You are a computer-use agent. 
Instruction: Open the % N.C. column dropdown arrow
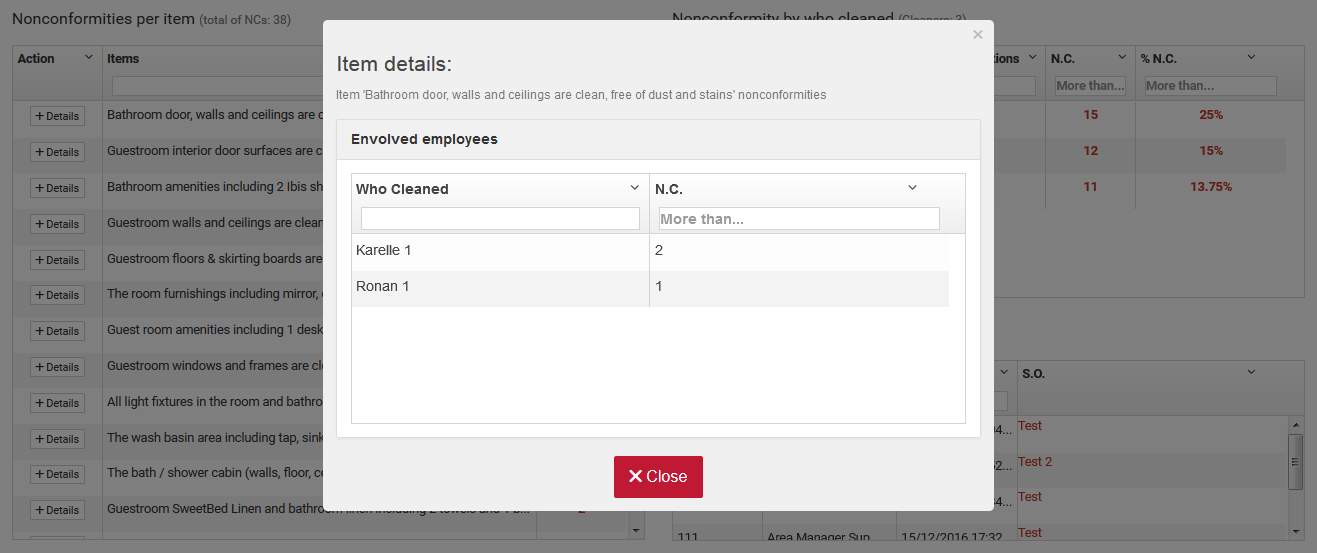[1250, 58]
